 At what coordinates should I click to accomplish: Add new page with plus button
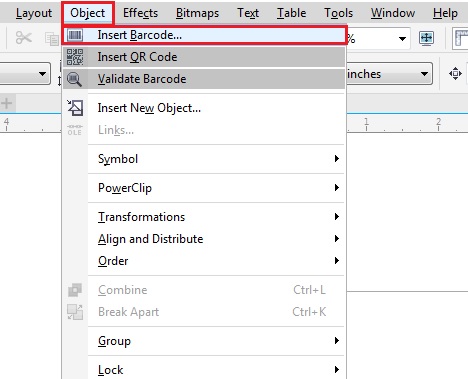6,103
